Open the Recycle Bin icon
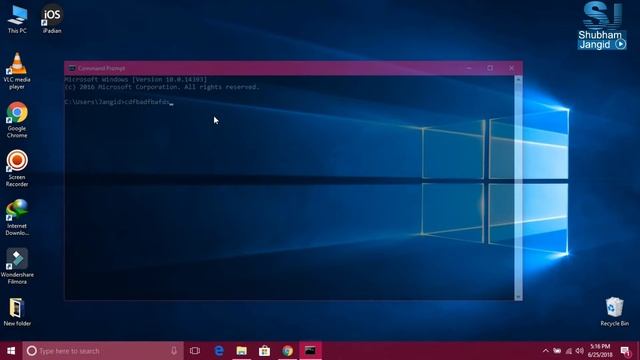This screenshot has width=640, height=360. (x=614, y=312)
